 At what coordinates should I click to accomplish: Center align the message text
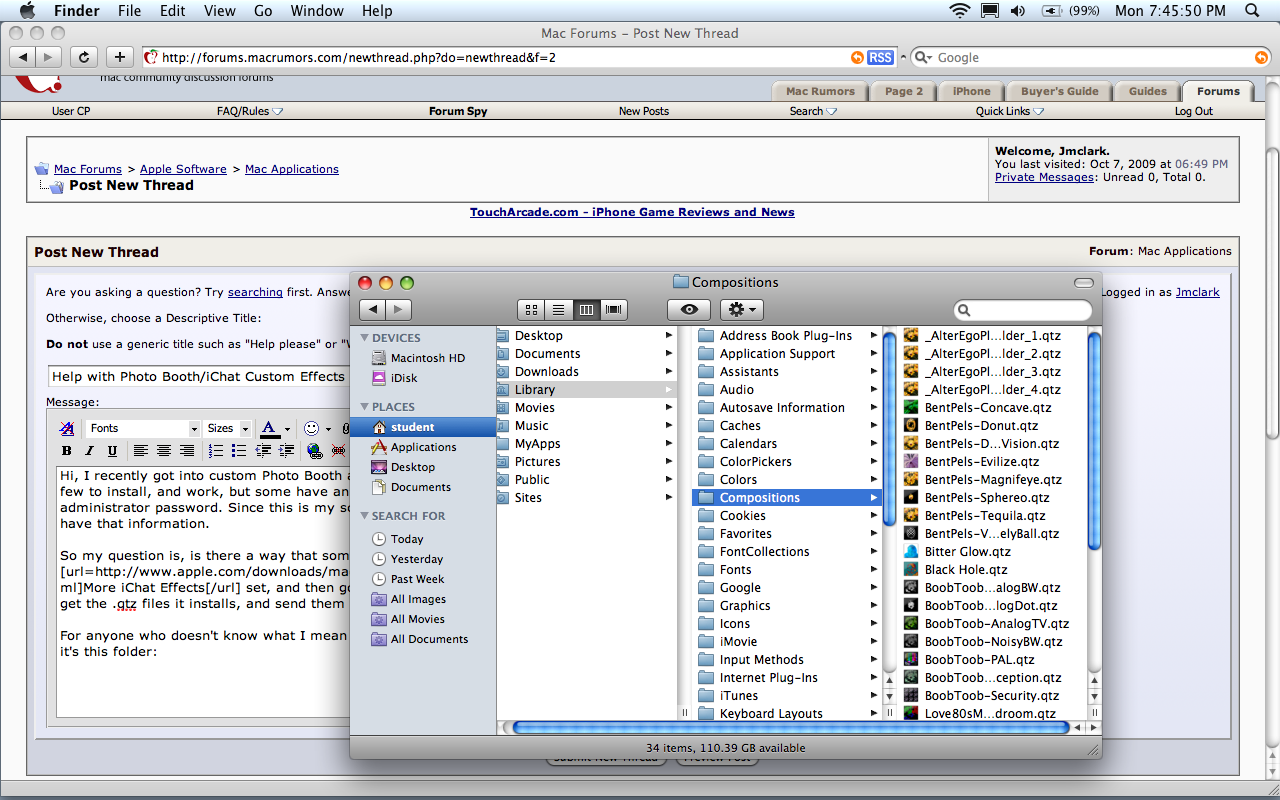(164, 451)
